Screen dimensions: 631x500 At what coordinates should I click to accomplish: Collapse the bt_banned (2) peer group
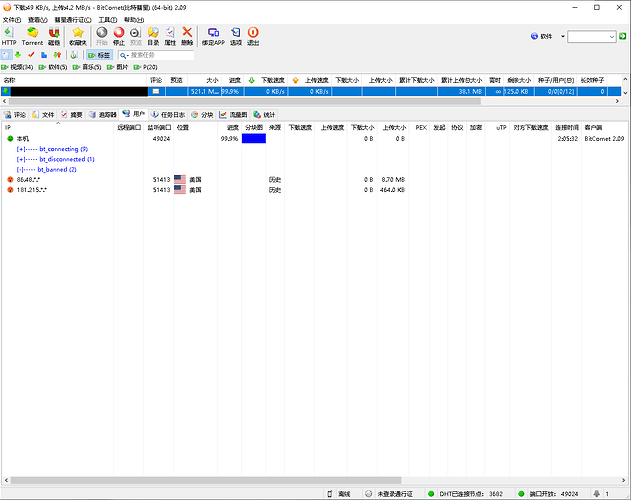pyautogui.click(x=22, y=169)
